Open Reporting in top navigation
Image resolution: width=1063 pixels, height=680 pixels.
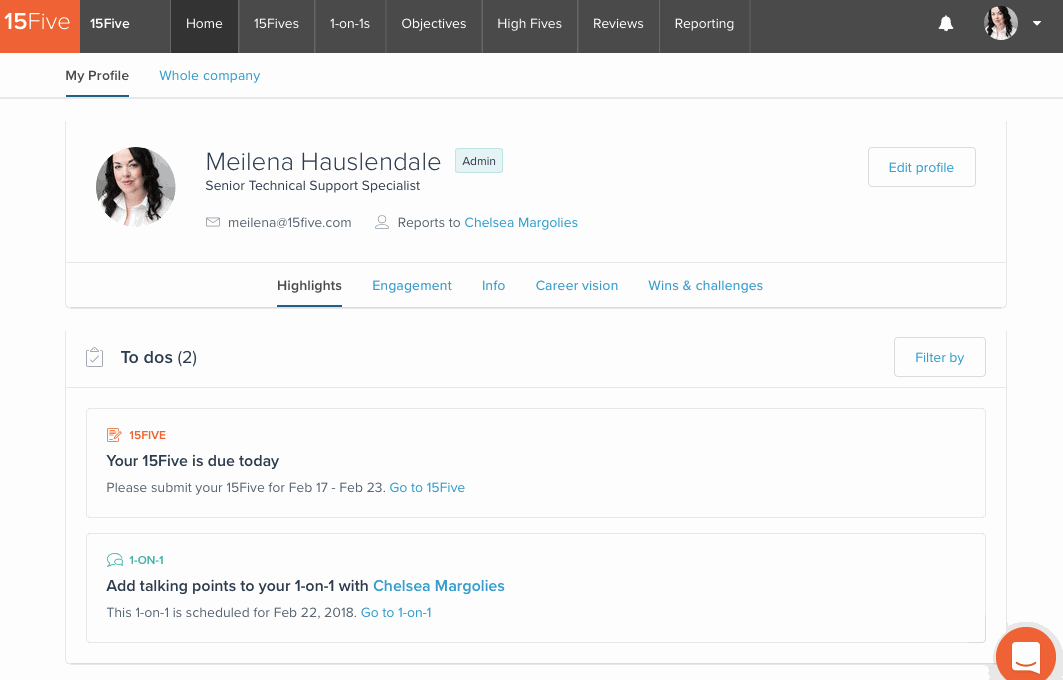(x=704, y=24)
